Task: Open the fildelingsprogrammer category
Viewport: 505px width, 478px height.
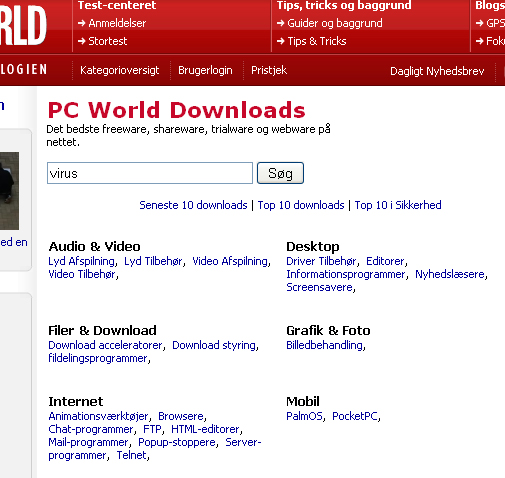Action: click(98, 358)
